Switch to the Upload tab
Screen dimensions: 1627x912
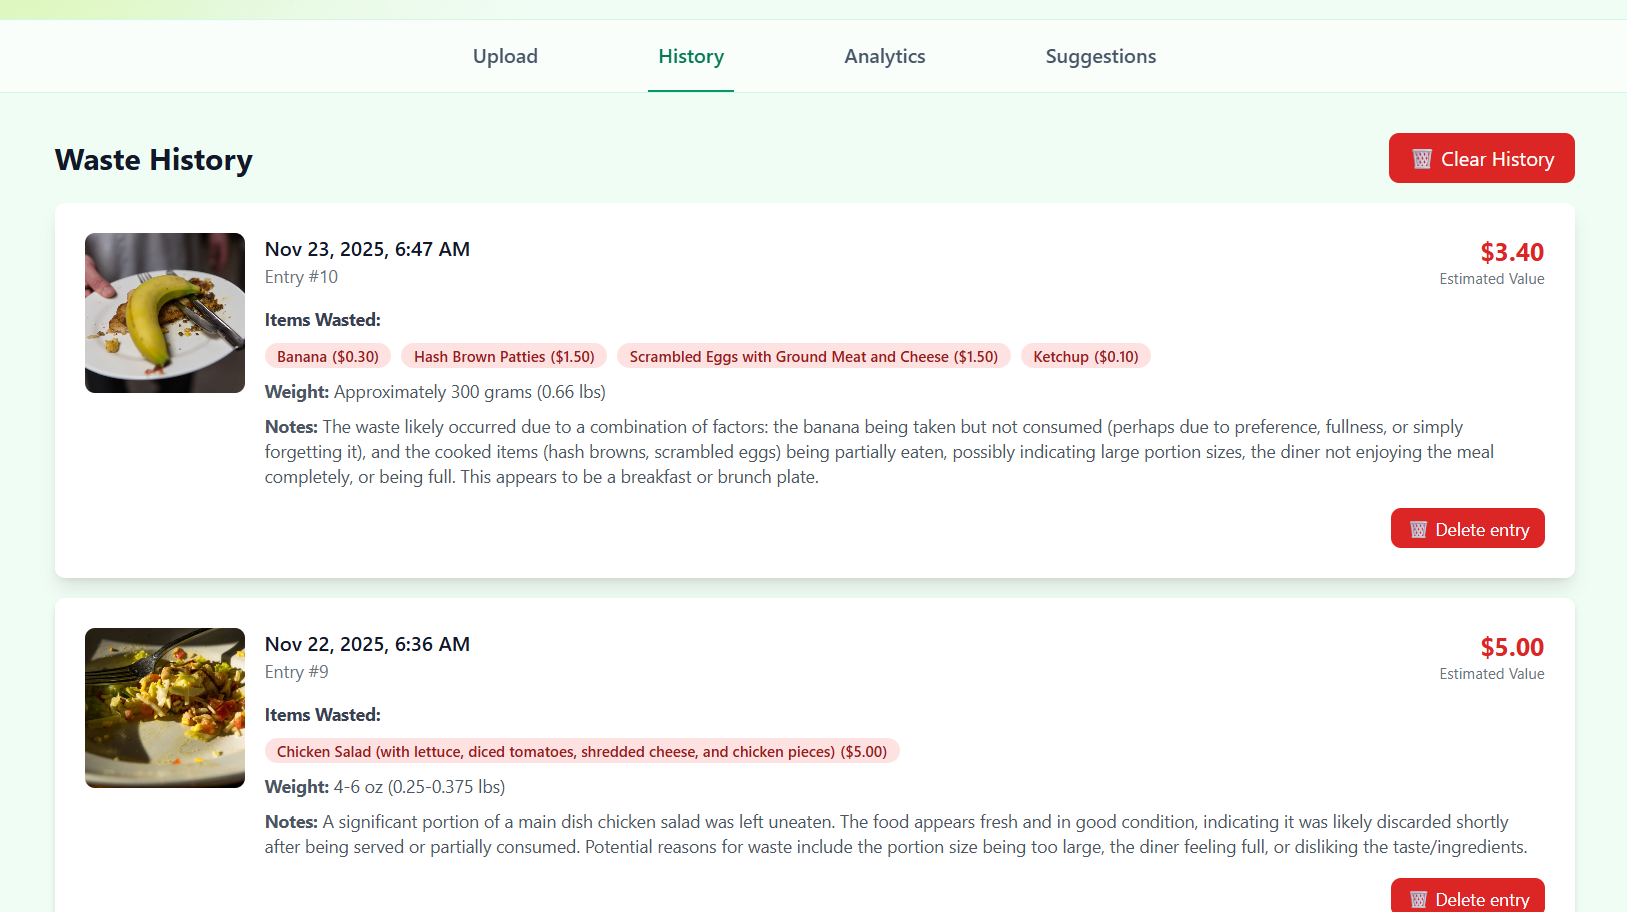tap(505, 56)
